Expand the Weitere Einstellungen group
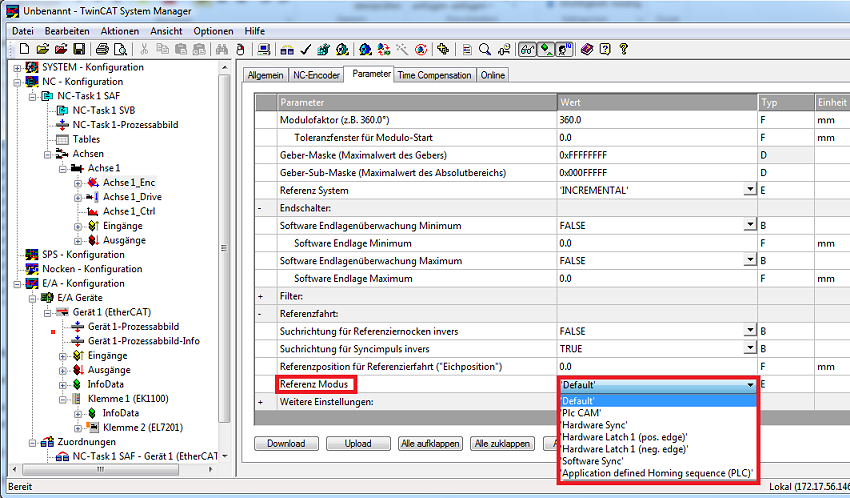The width and height of the screenshot is (850, 498). click(x=260, y=402)
